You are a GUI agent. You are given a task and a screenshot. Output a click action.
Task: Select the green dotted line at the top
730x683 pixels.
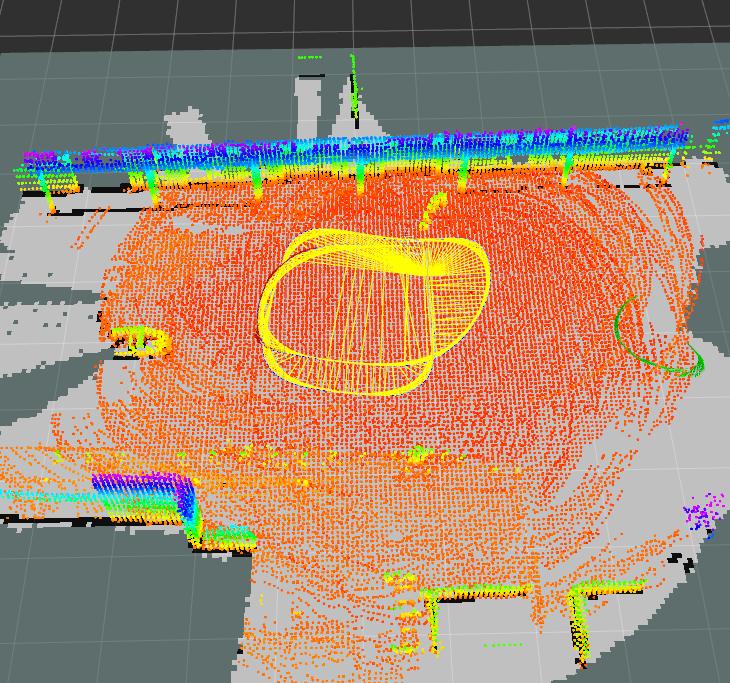click(310, 58)
